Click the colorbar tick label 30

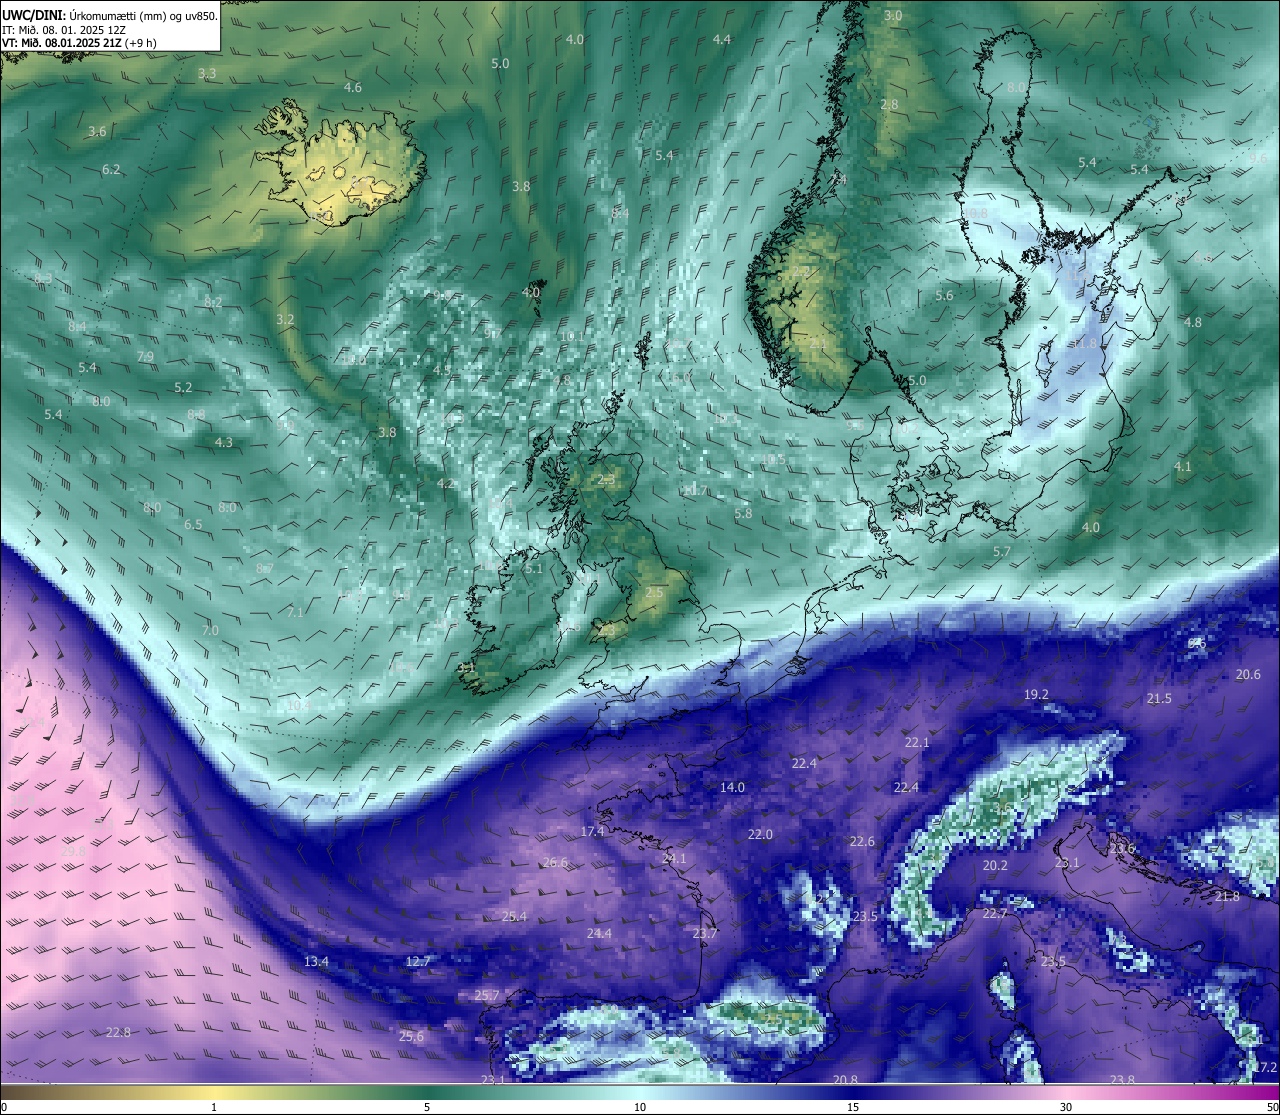click(x=1066, y=1108)
